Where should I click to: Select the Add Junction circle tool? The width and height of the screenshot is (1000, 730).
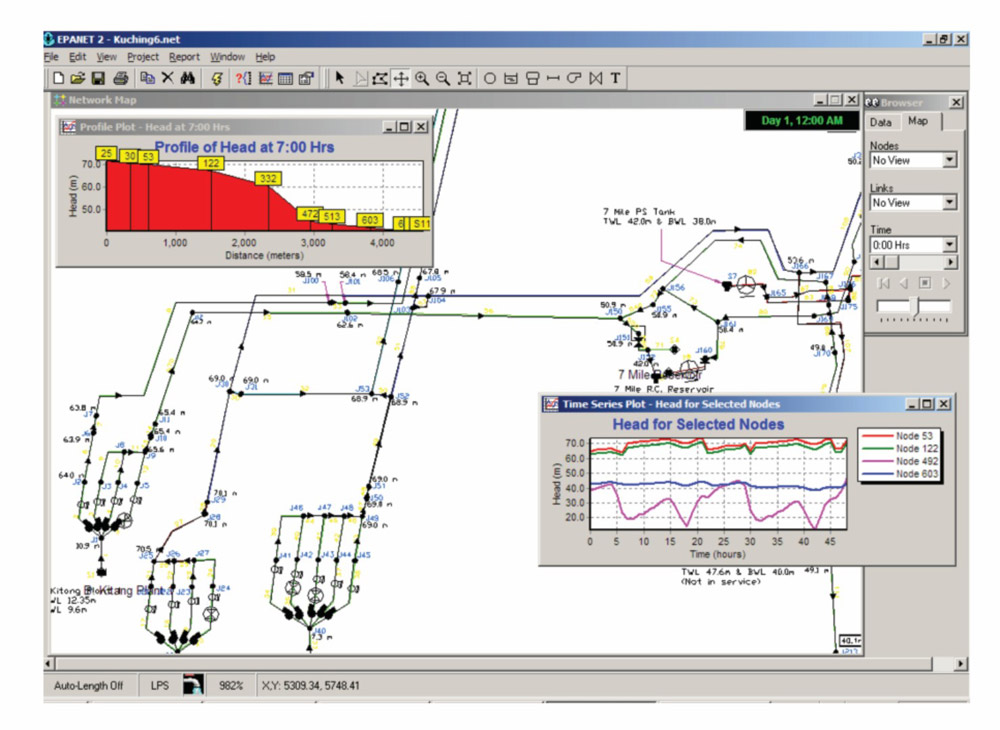(x=490, y=78)
